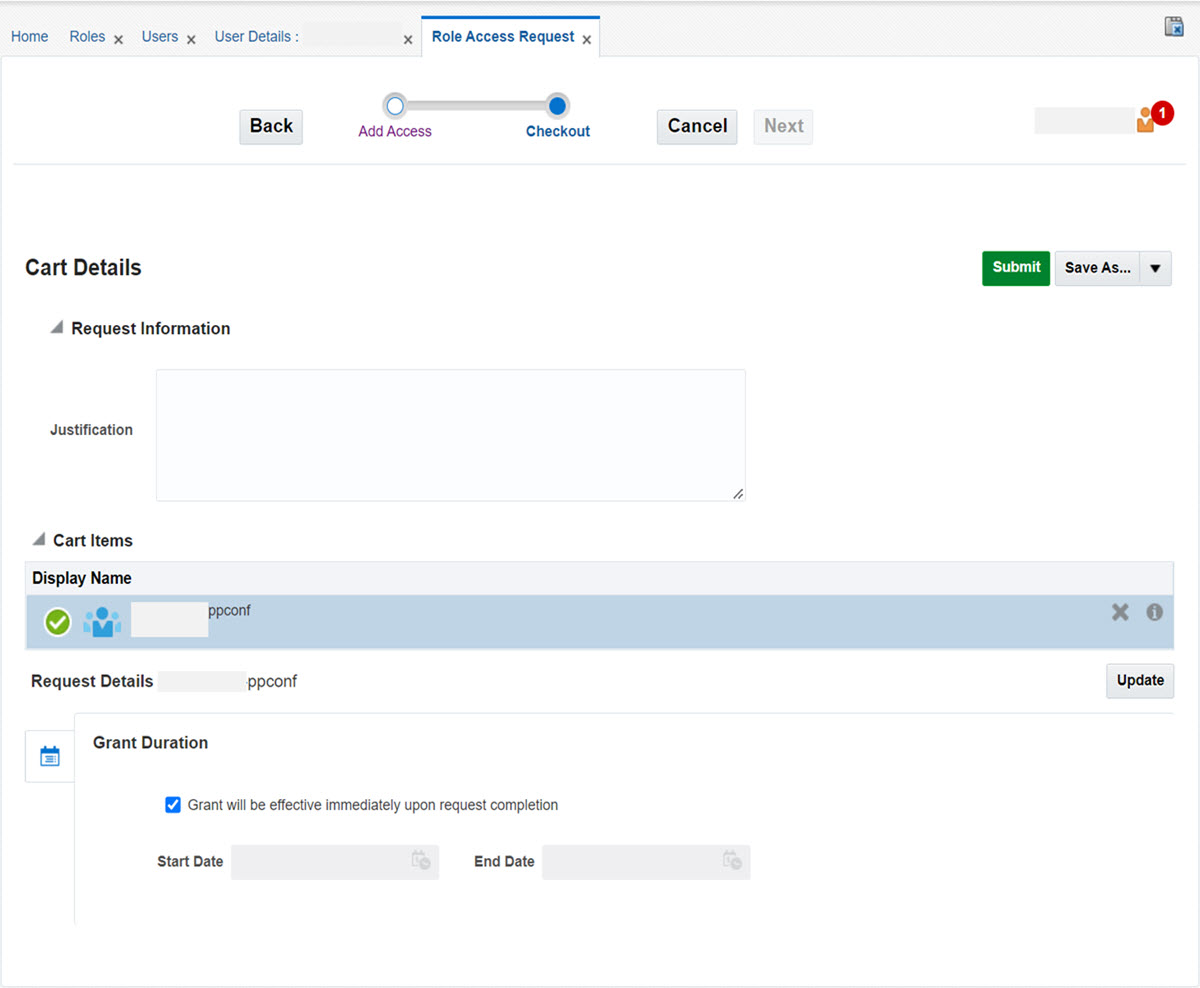Select the calendar icon on Grant Duration panel
The height and width of the screenshot is (988, 1200).
[x=49, y=756]
